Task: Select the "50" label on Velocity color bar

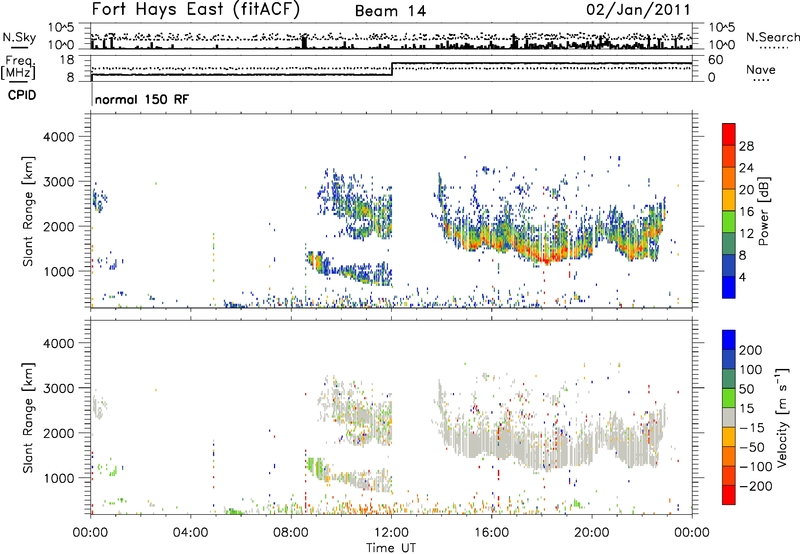Action: (x=746, y=389)
